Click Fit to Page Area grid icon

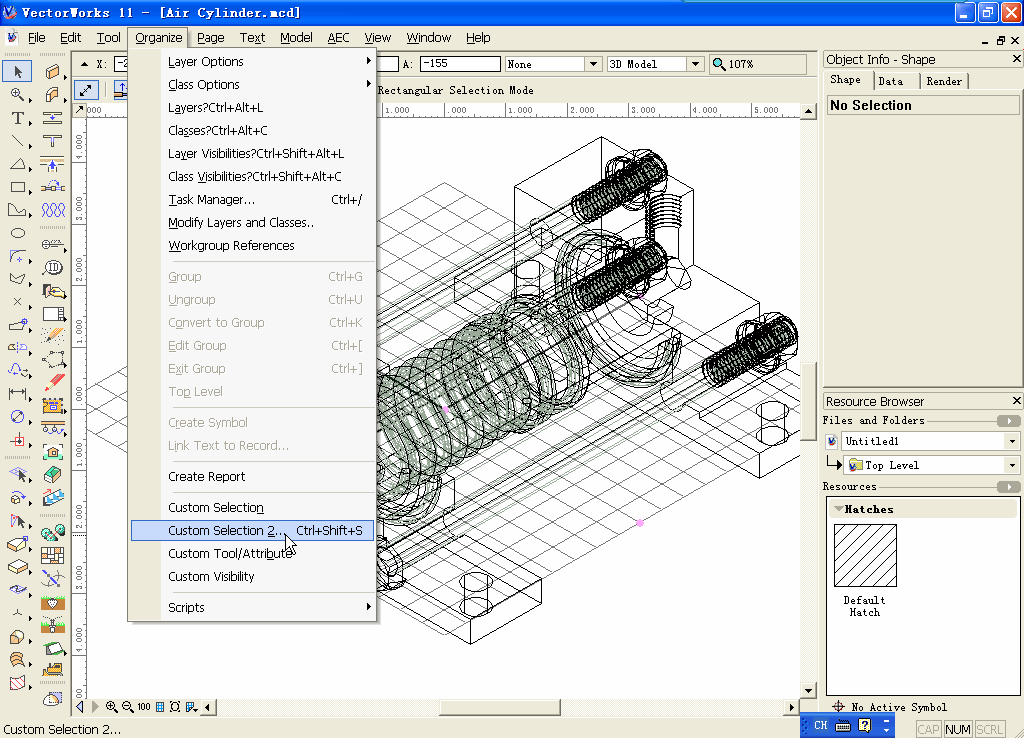click(x=160, y=707)
